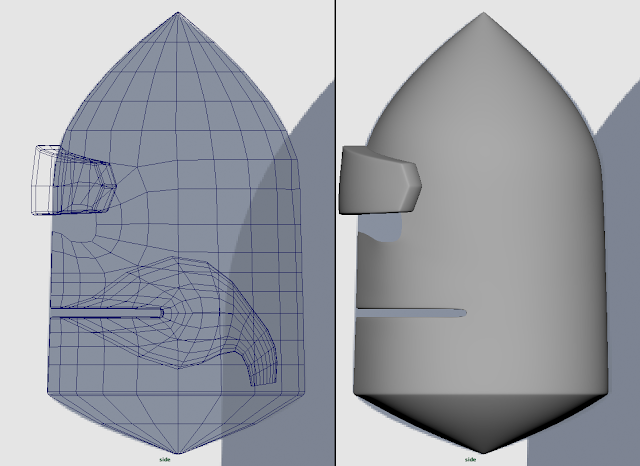Click the 'side' camera label under the wireframe view
640x466 pixels.
165,459
